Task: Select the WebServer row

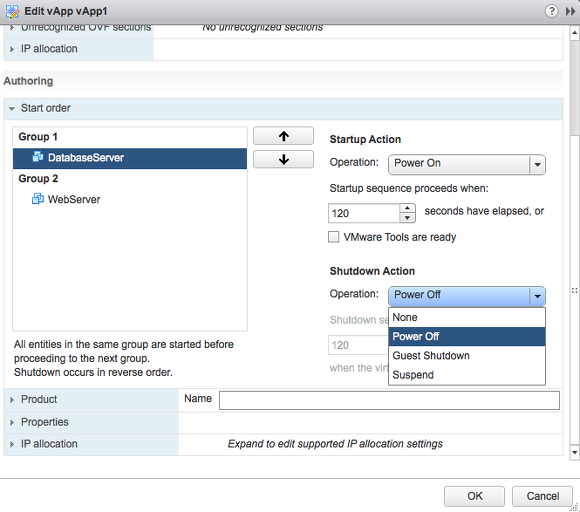Action: point(130,199)
